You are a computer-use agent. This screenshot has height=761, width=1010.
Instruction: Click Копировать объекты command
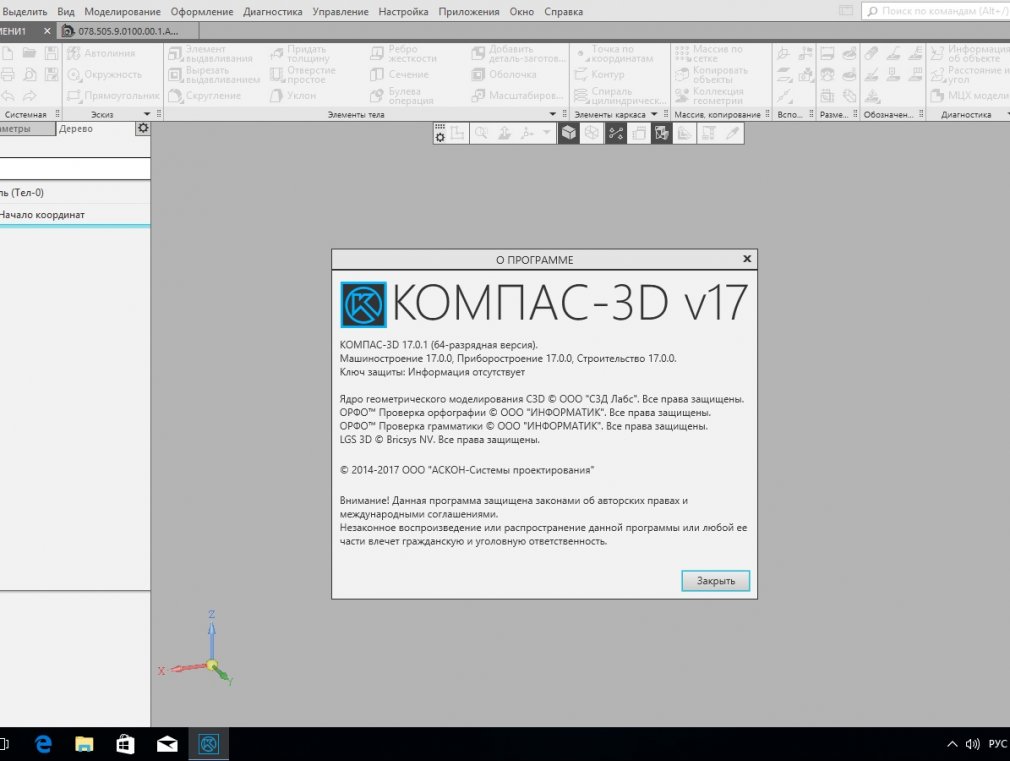coord(711,75)
